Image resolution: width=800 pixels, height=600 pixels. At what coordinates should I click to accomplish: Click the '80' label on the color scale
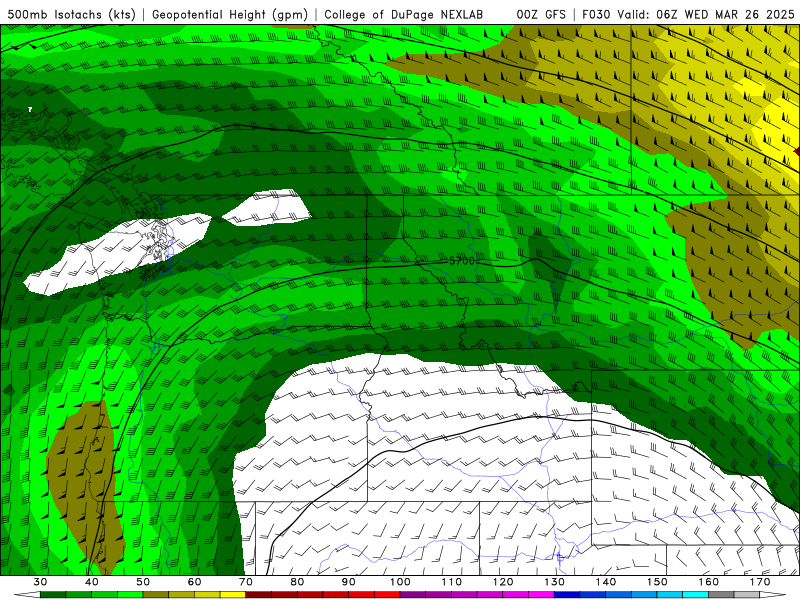tap(297, 582)
